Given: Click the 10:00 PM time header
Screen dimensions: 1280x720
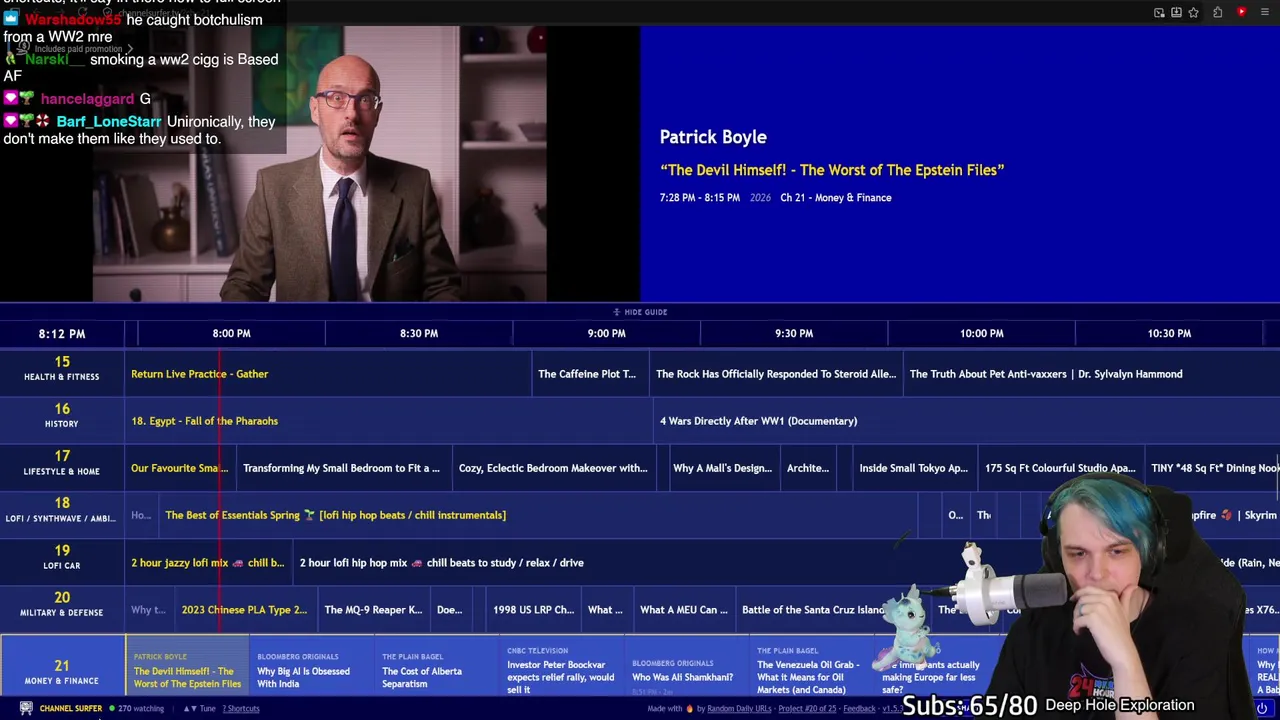Looking at the screenshot, I should tap(981, 333).
